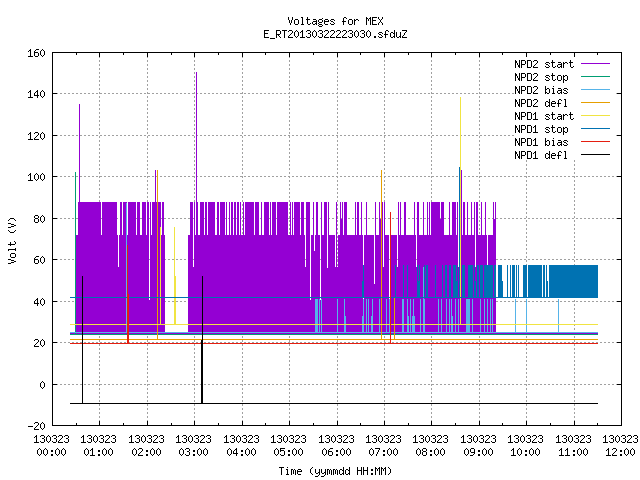Click the 'Volt (V)' y-axis label
The height and width of the screenshot is (480, 640).
coord(12,240)
